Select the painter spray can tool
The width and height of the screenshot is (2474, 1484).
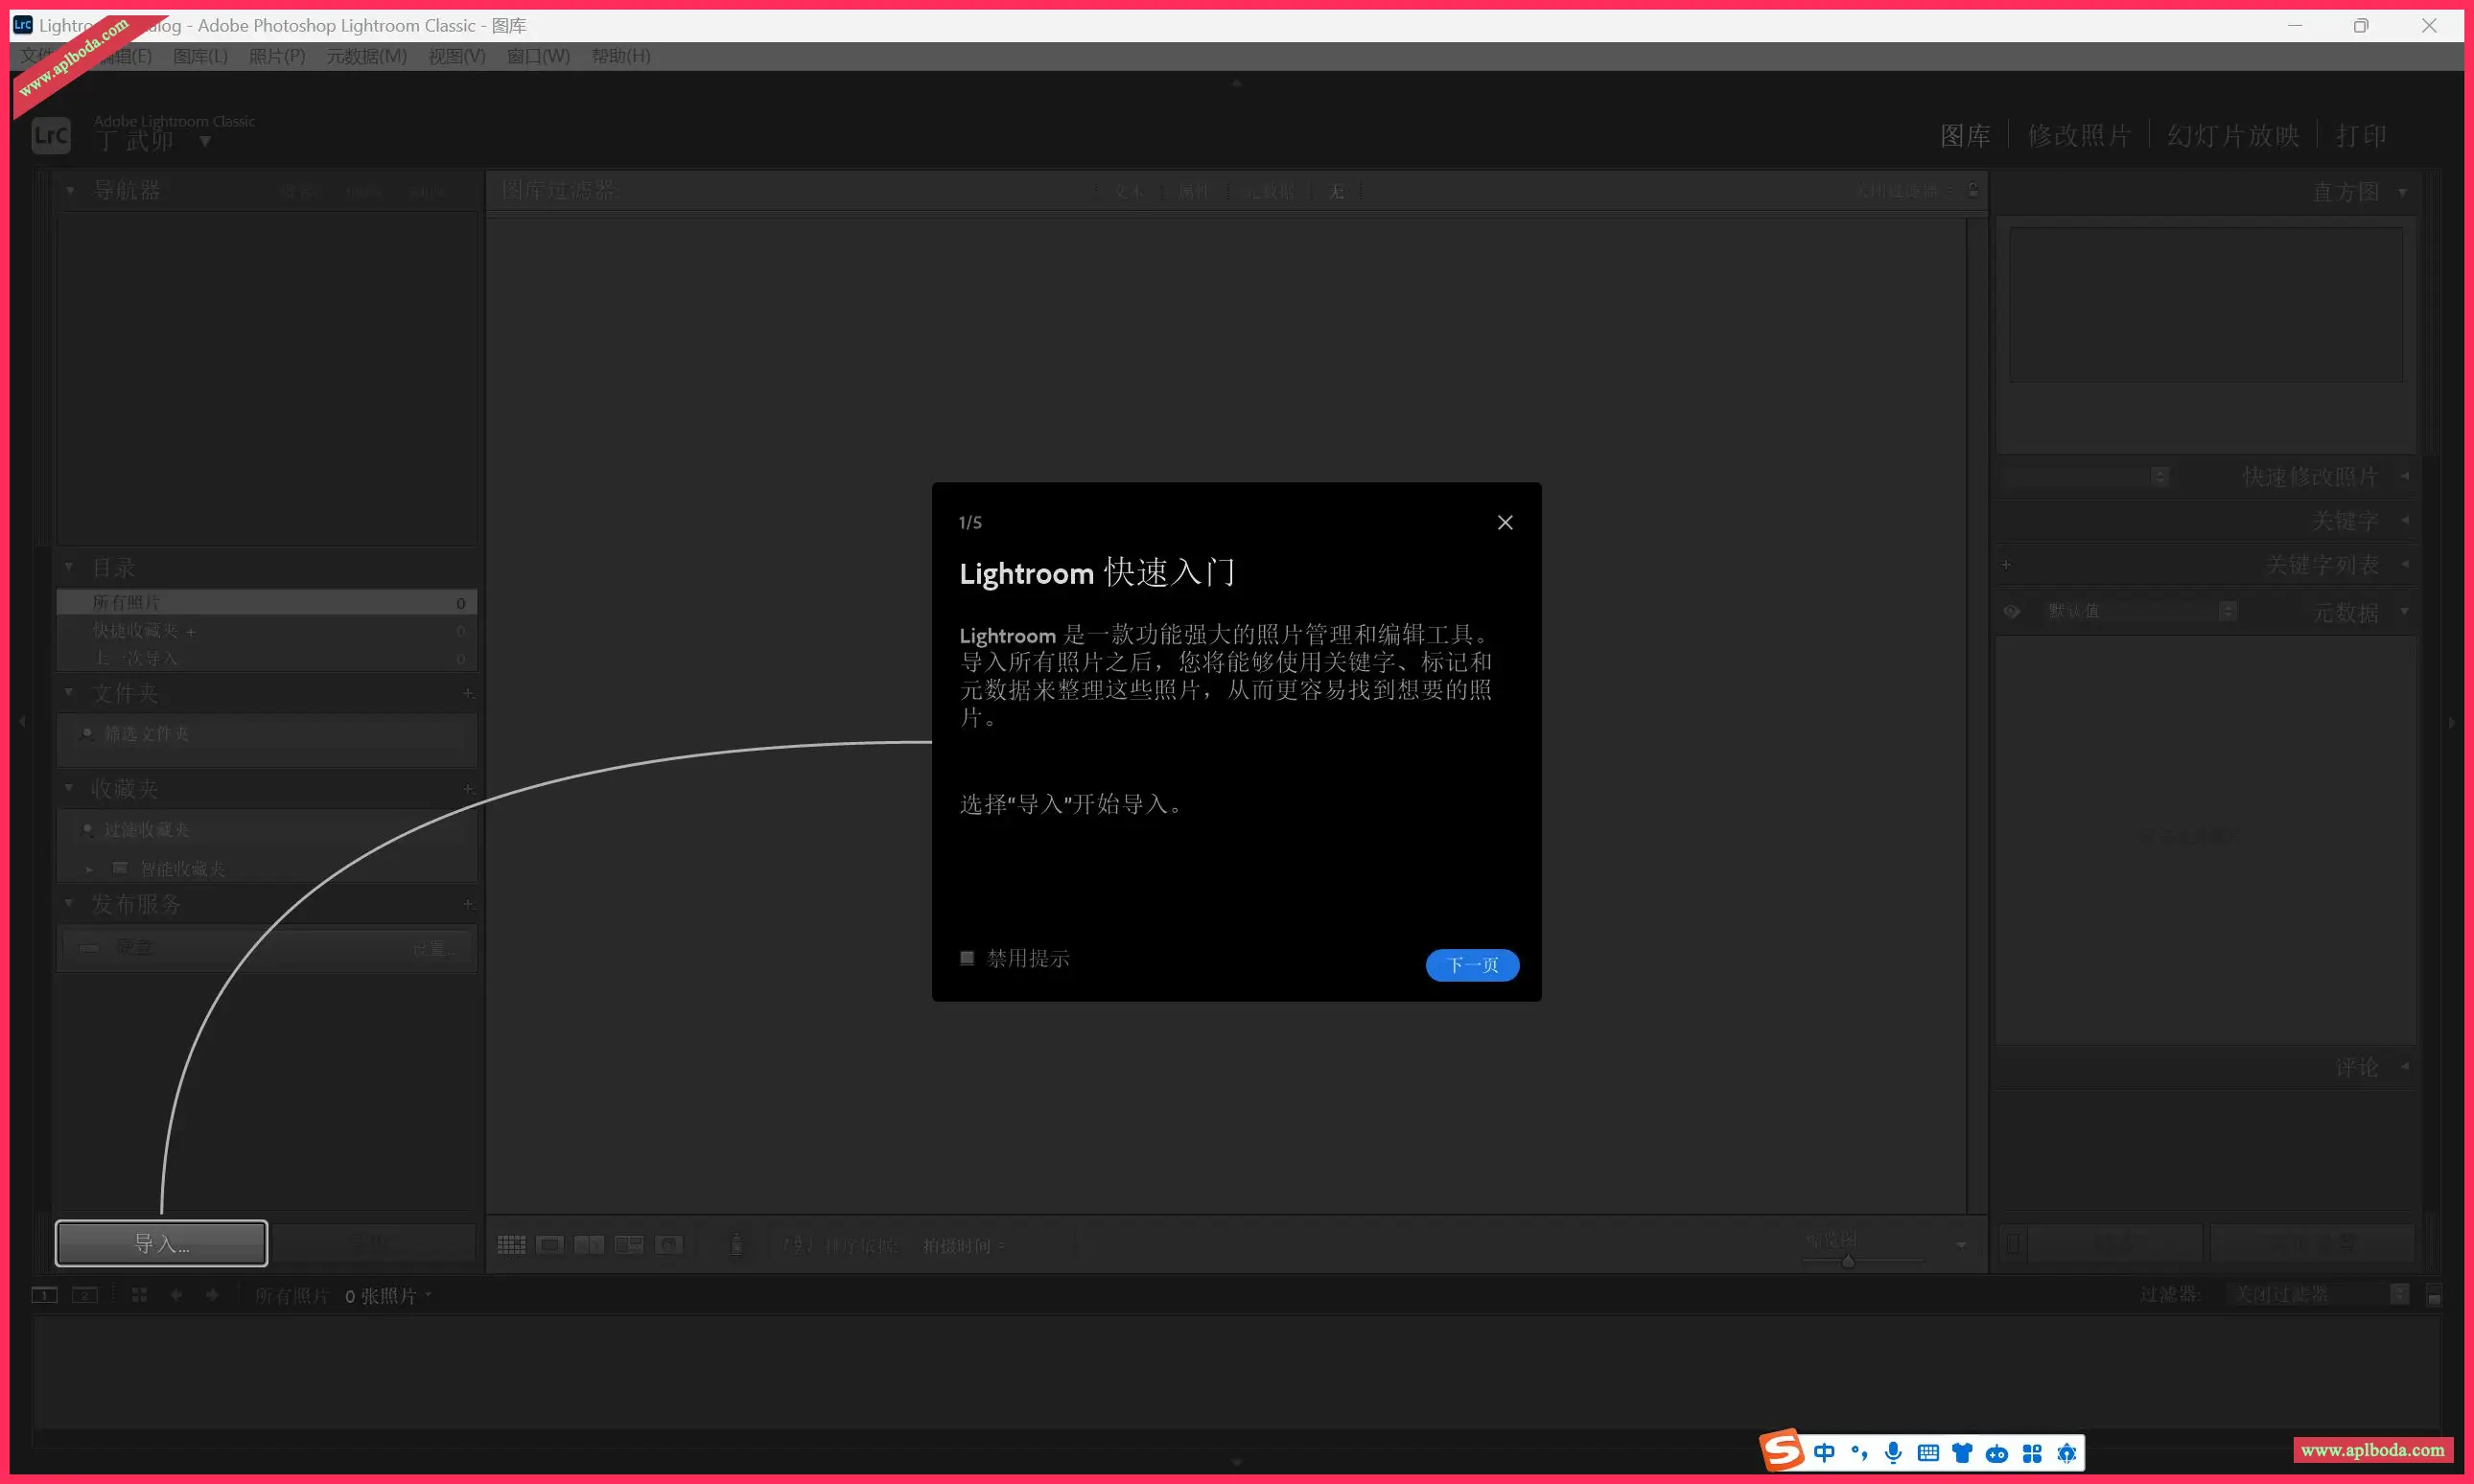737,1245
